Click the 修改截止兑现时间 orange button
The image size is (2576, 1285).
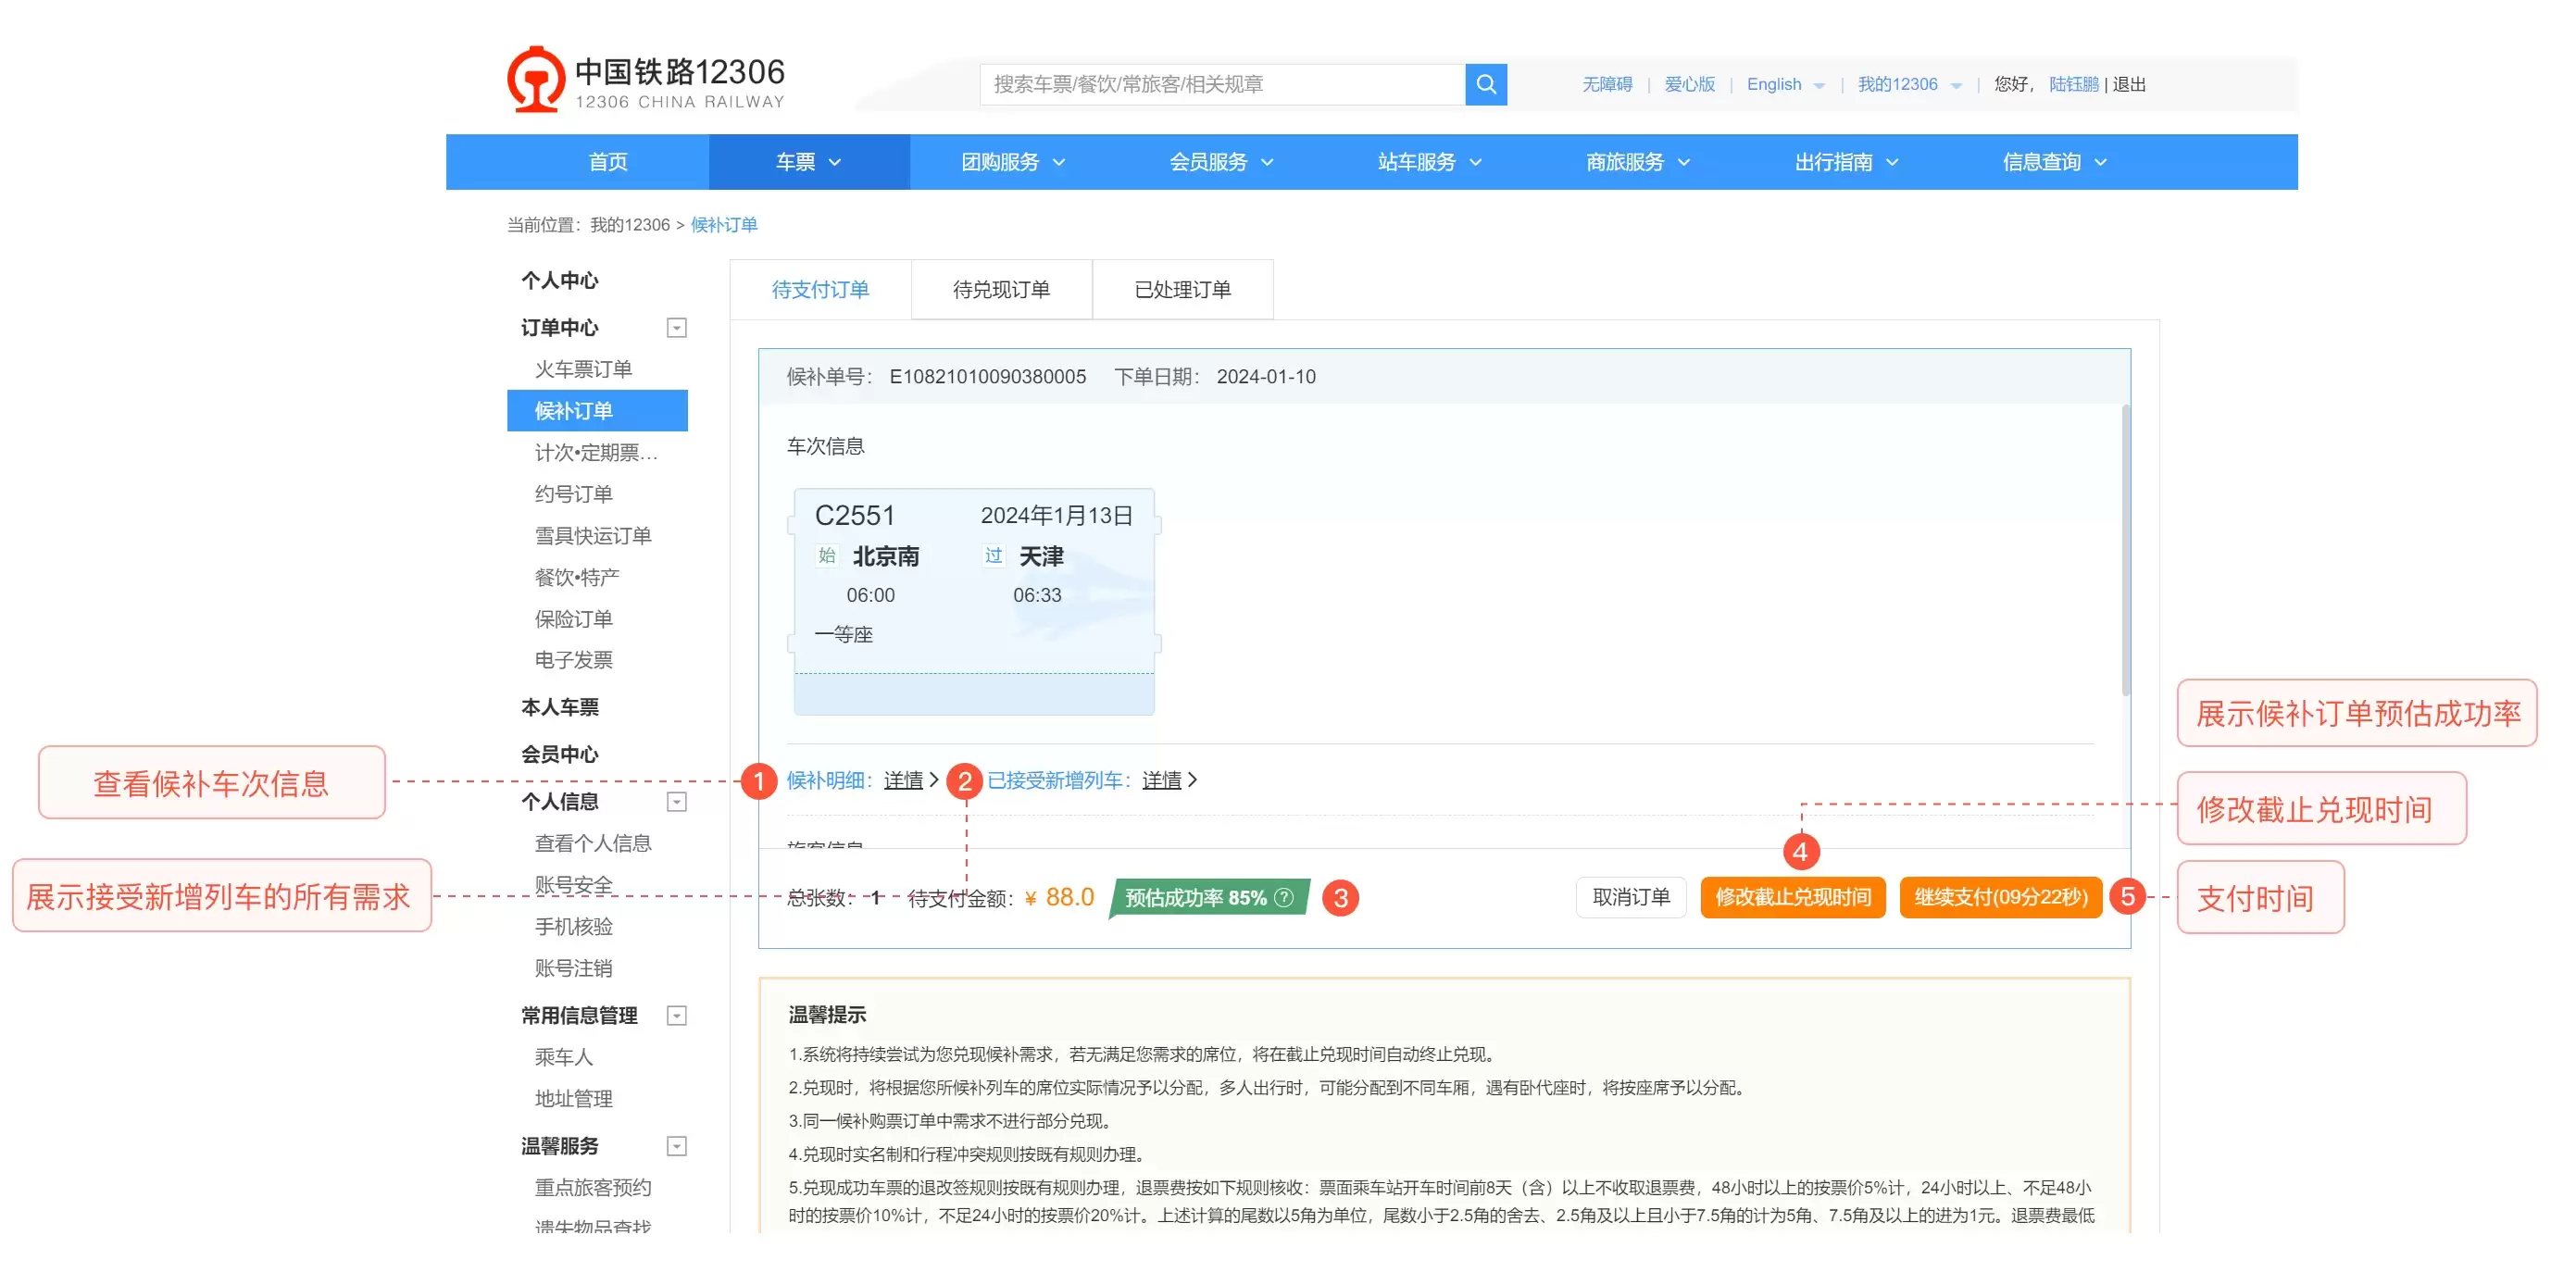pyautogui.click(x=1792, y=897)
